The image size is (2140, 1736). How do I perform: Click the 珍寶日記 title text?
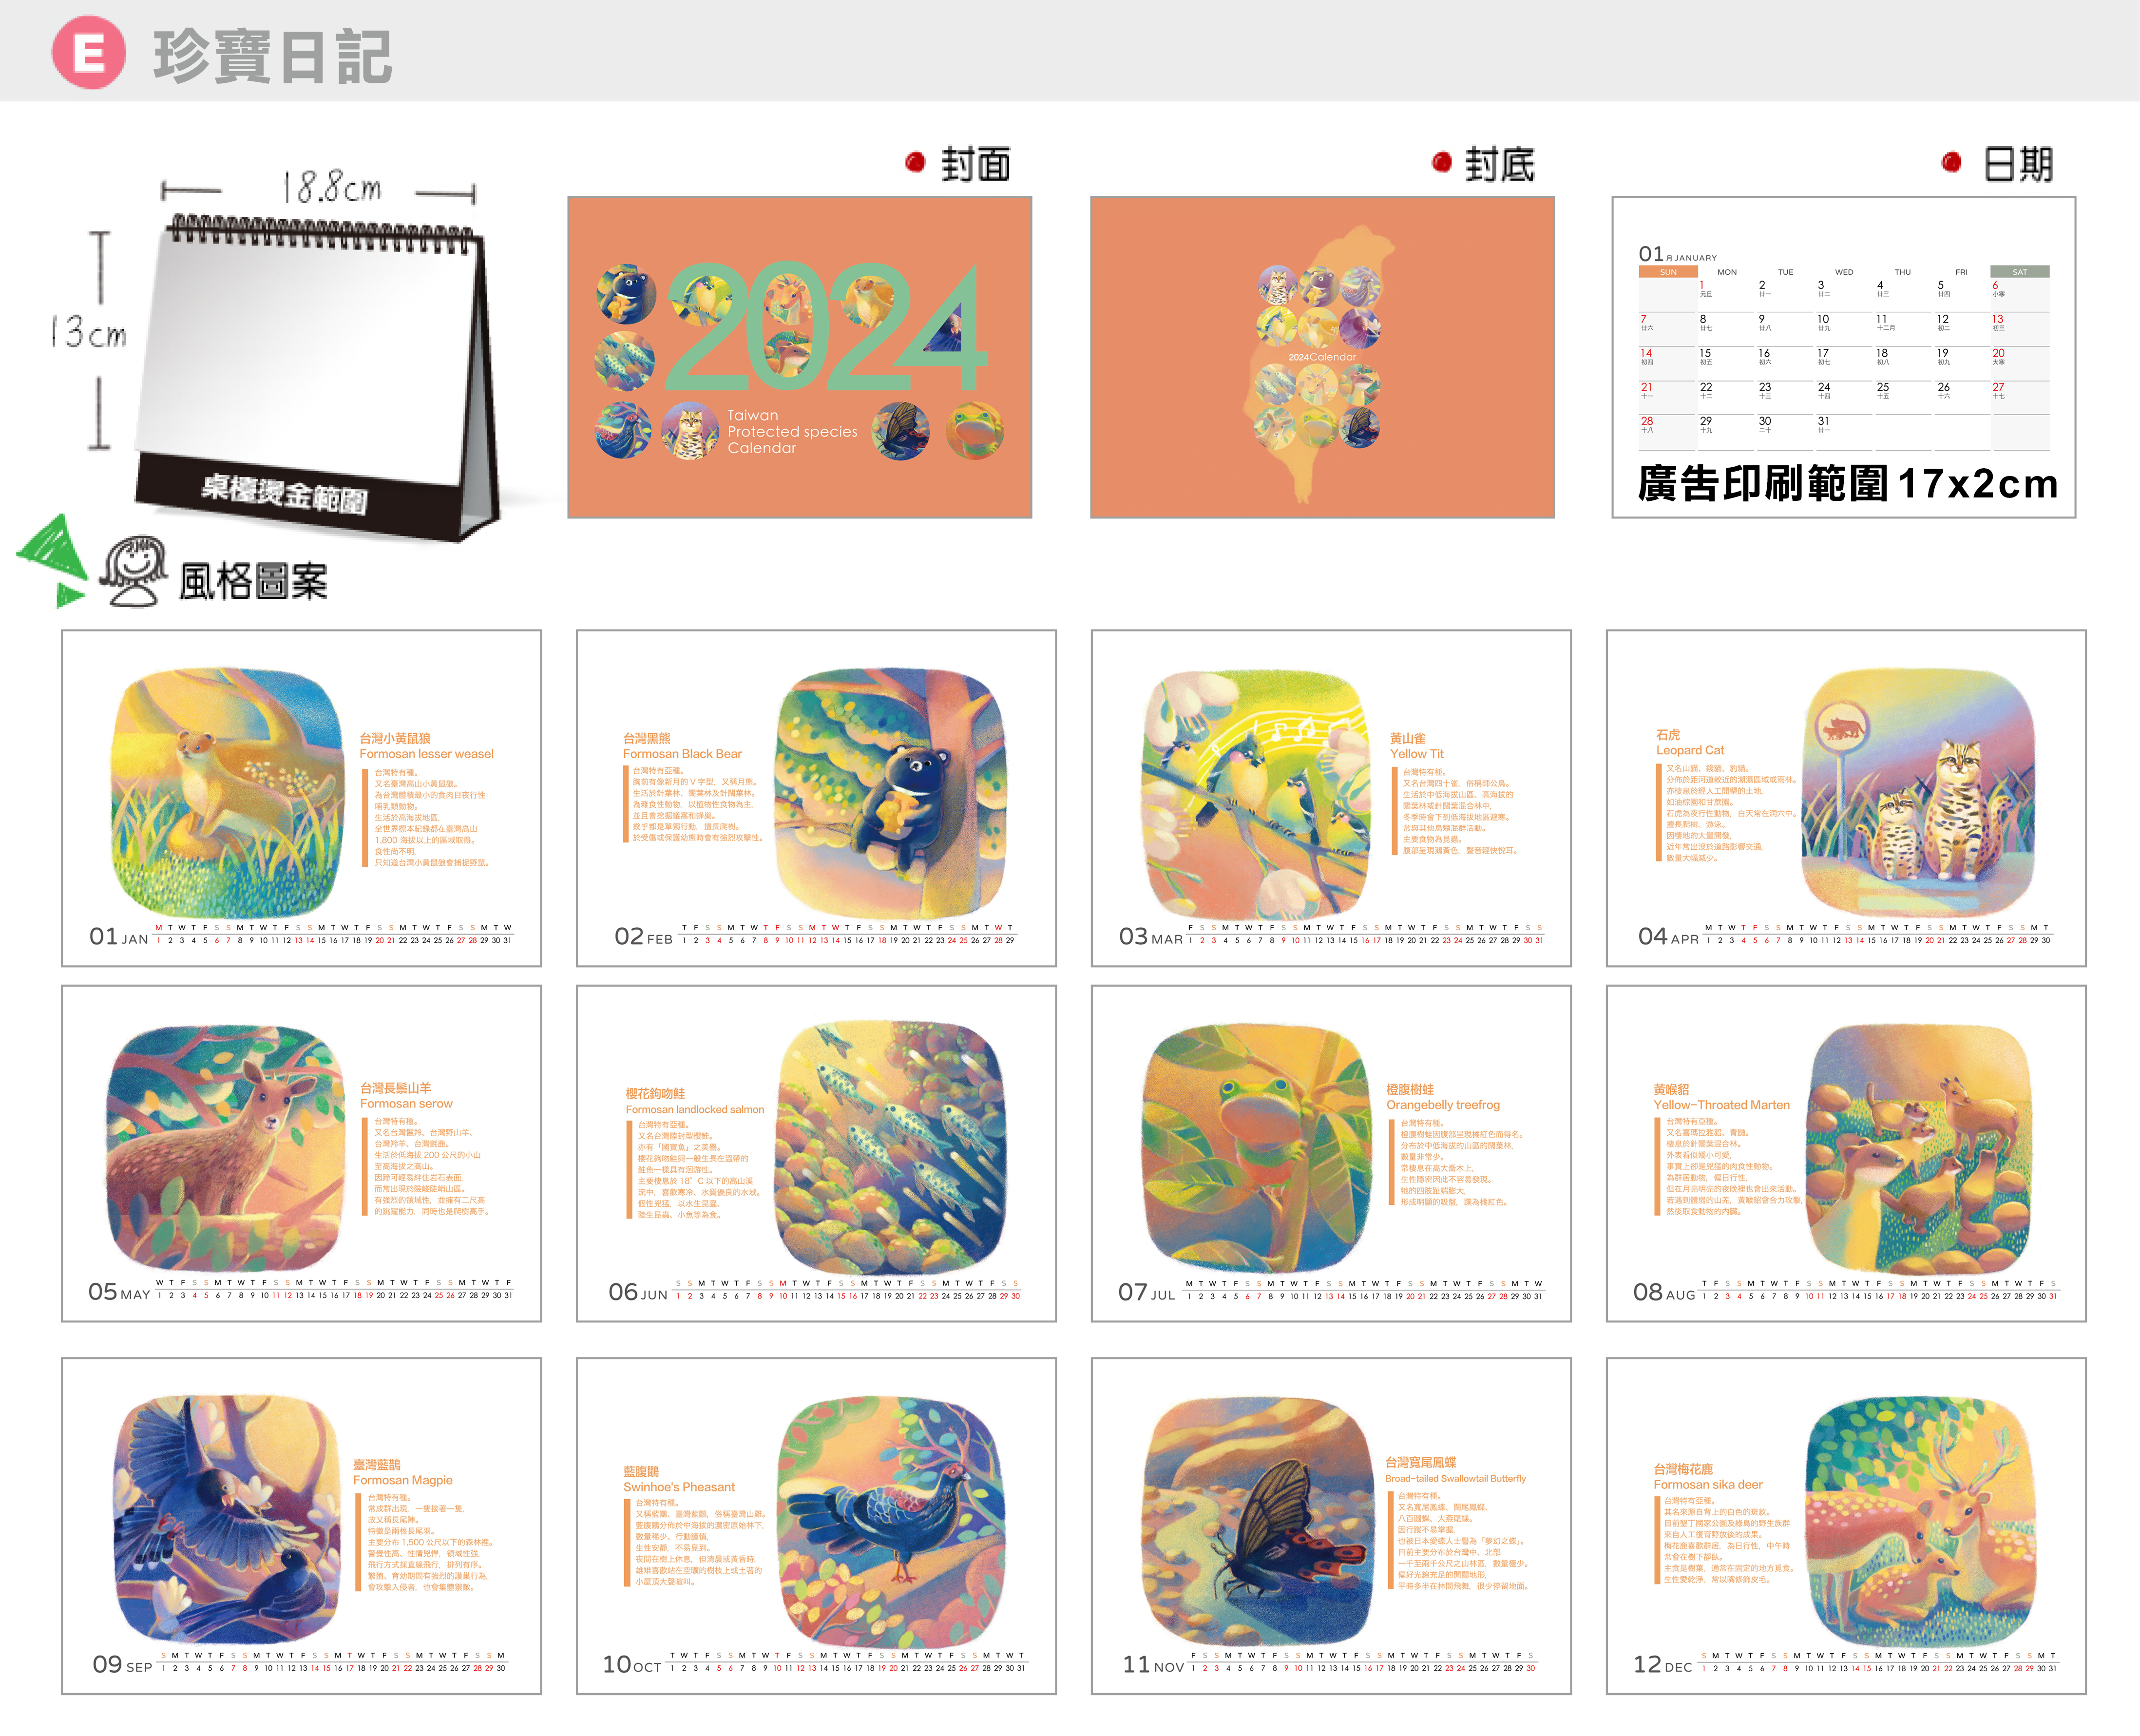click(272, 56)
